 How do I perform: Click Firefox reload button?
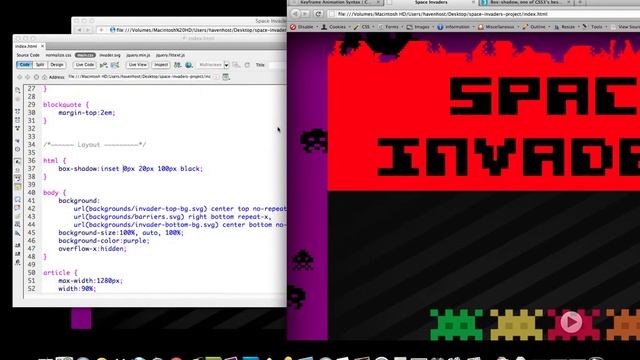click(x=318, y=13)
